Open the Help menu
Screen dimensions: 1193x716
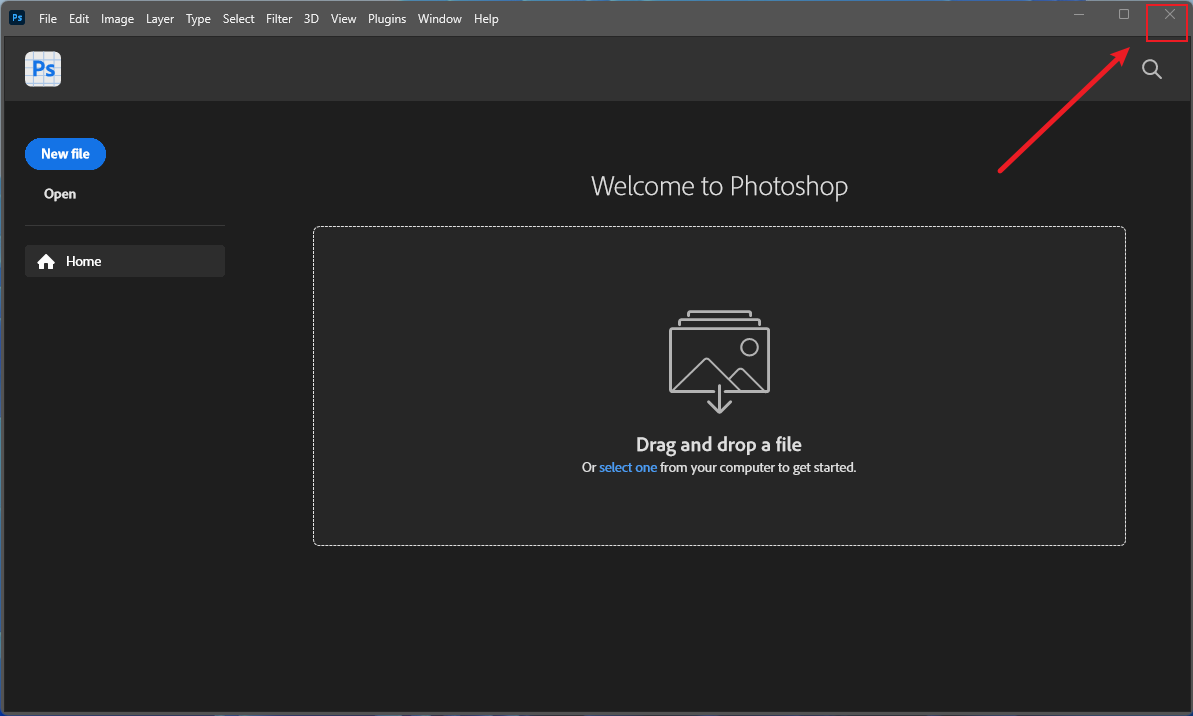pos(486,19)
